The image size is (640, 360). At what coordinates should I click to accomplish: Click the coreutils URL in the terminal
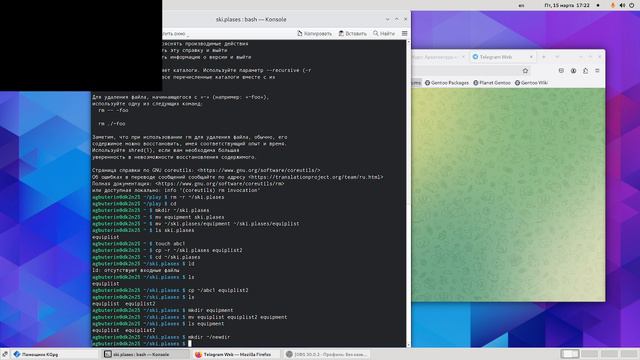[x=258, y=170]
